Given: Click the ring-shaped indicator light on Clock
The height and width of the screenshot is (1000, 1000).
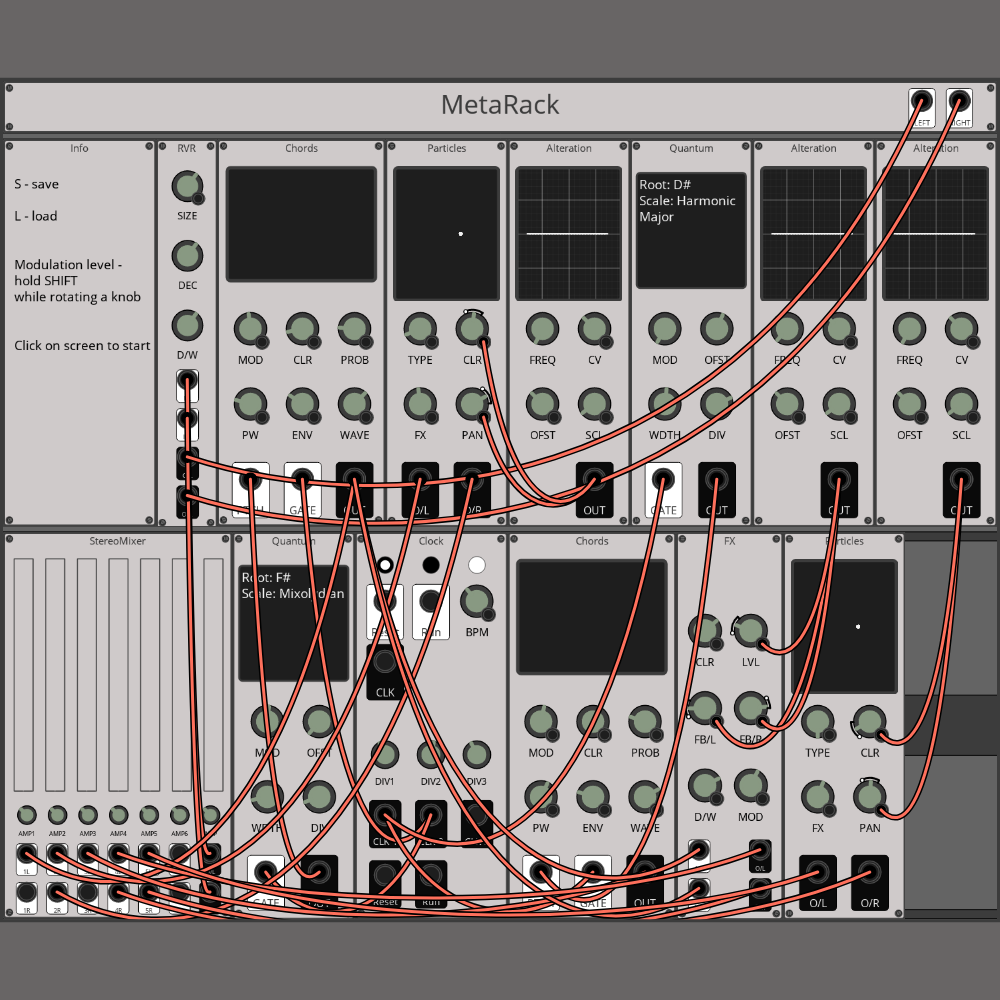Looking at the screenshot, I should click(385, 565).
